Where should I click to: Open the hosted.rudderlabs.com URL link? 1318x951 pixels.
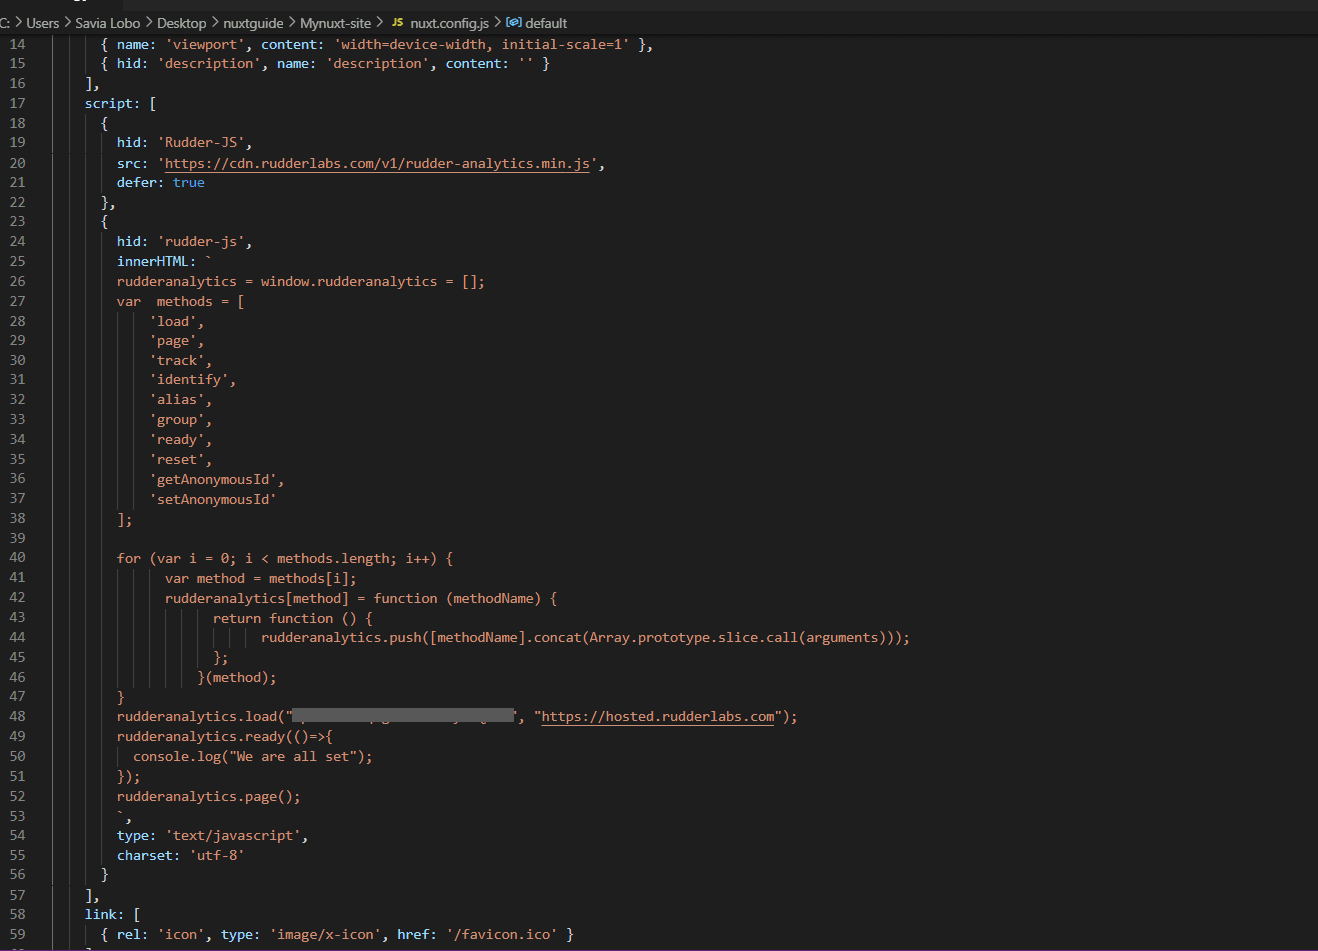657,717
